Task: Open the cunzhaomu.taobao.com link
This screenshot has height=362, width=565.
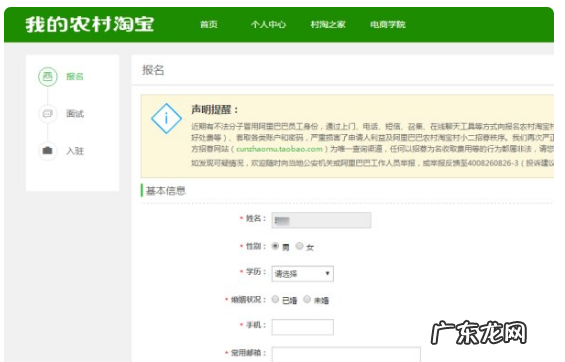Action: pos(279,149)
